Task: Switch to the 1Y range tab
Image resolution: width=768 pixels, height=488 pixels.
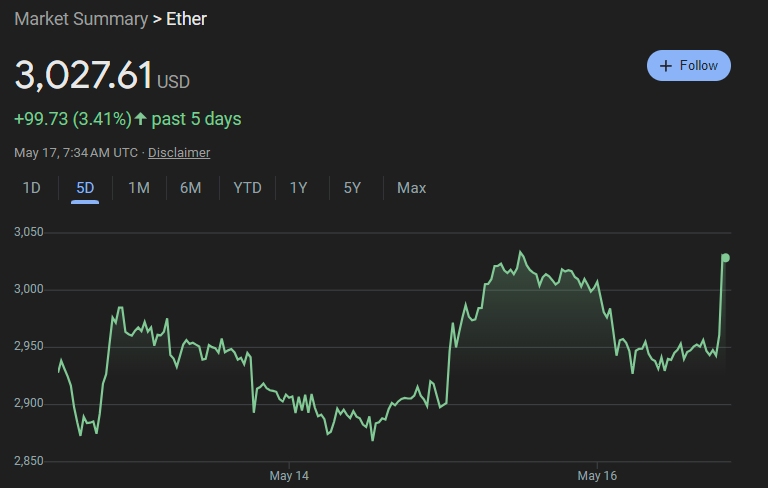Action: coord(299,188)
